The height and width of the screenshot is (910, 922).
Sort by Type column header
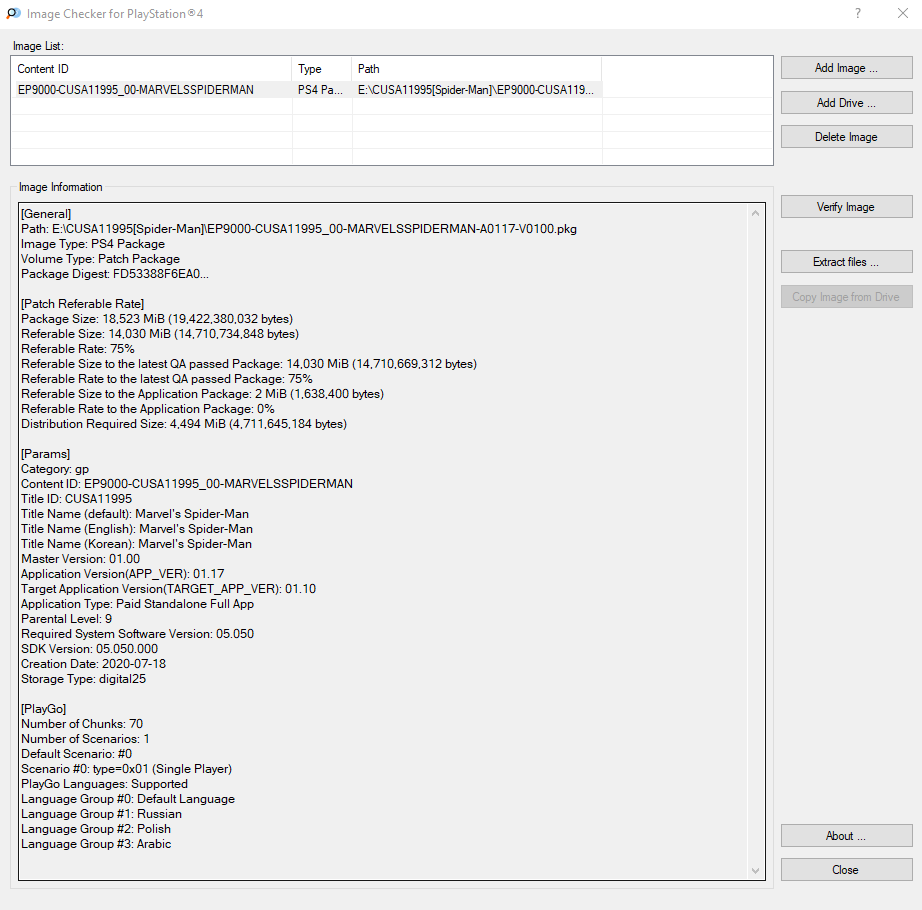322,69
